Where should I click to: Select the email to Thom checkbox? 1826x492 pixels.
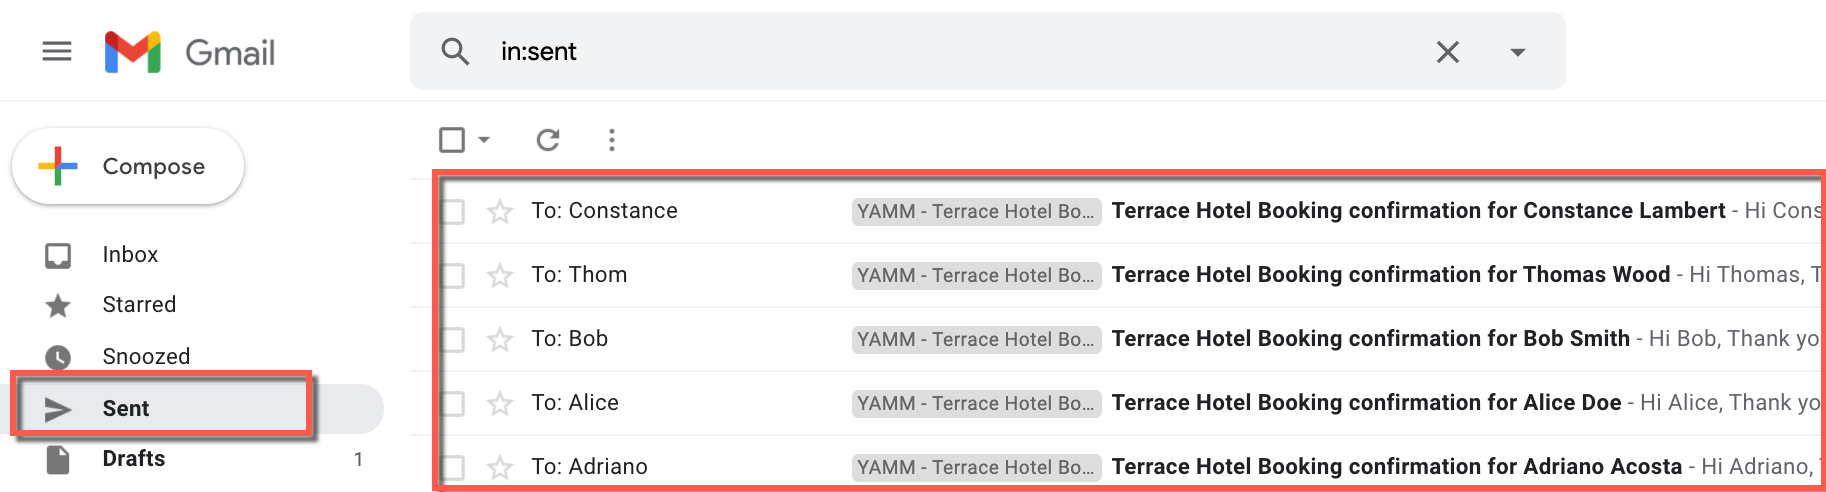(453, 275)
